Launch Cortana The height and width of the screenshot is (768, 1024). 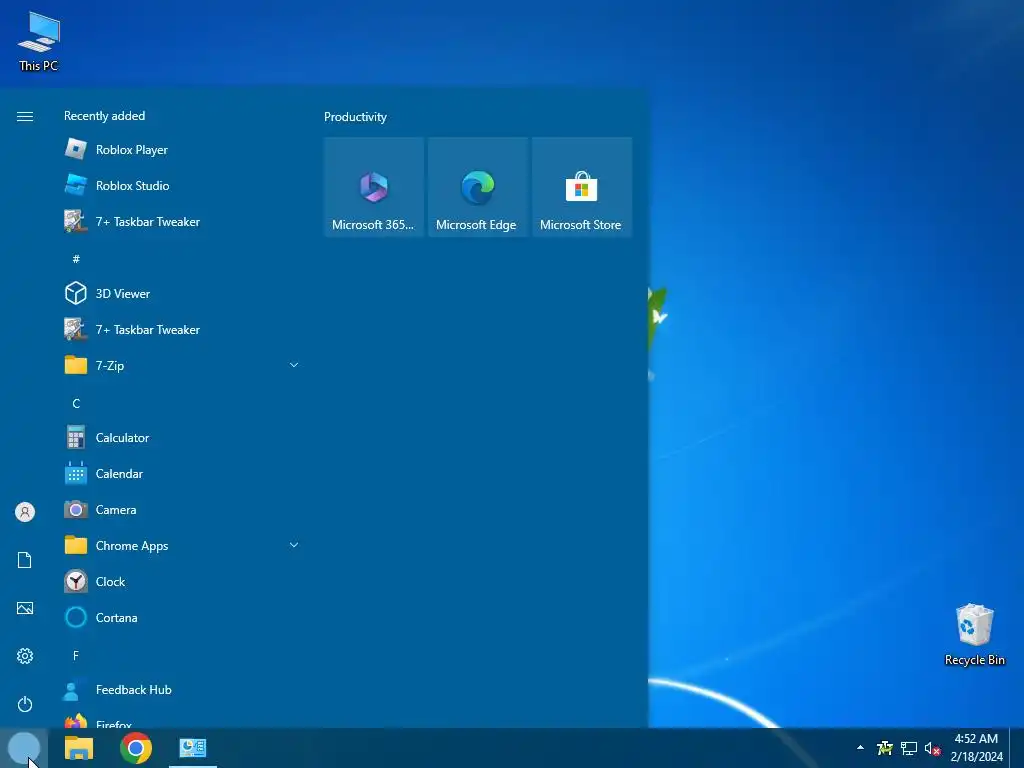pyautogui.click(x=180, y=617)
